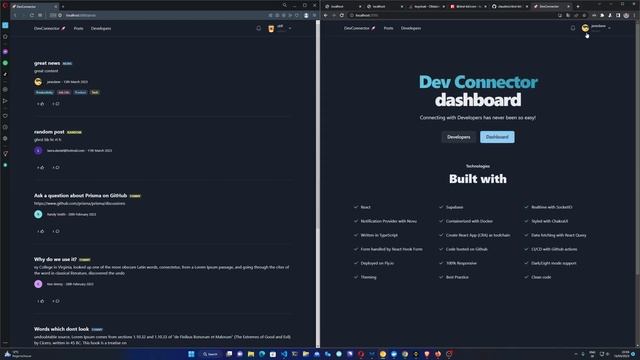Screen dimensions: 640x360
Task: Click yellow tag under 'great news' post
Action: point(95,92)
